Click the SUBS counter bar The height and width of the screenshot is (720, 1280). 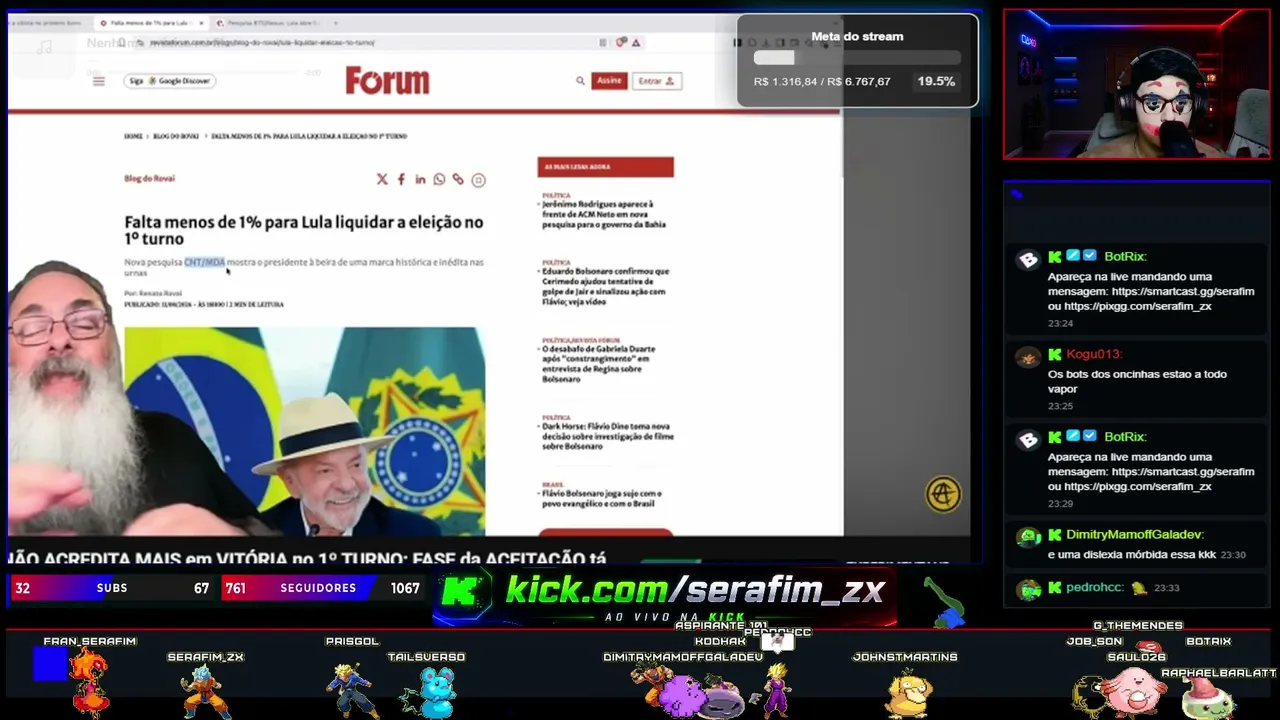click(111, 588)
